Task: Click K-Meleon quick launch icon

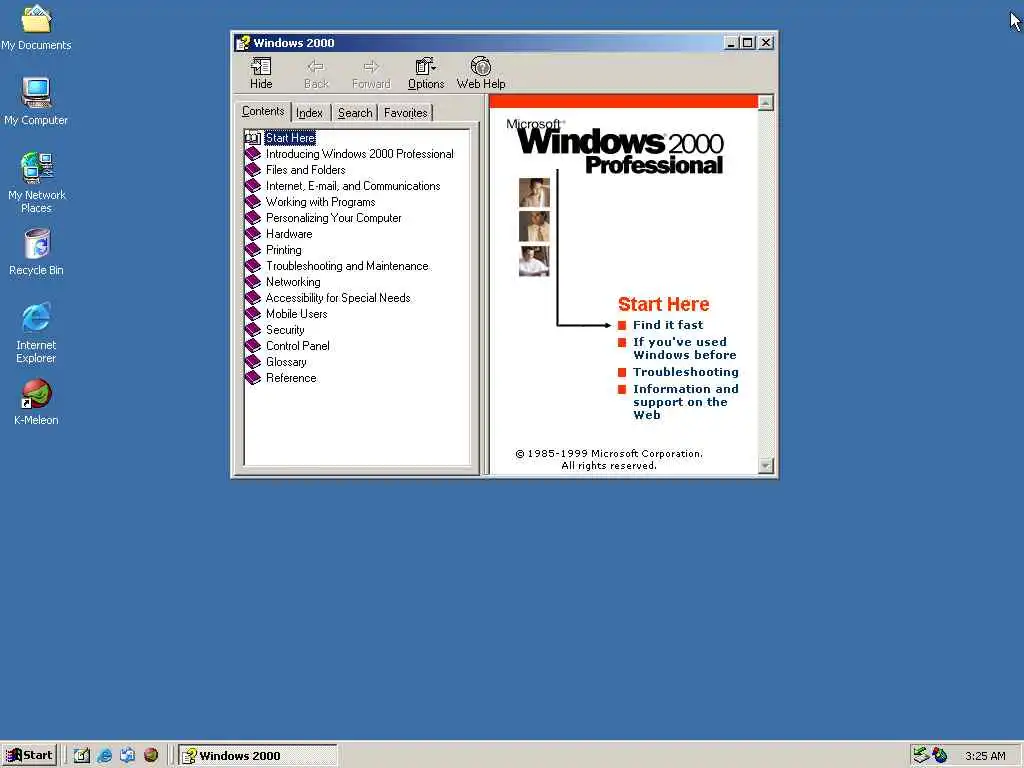Action: click(x=151, y=755)
